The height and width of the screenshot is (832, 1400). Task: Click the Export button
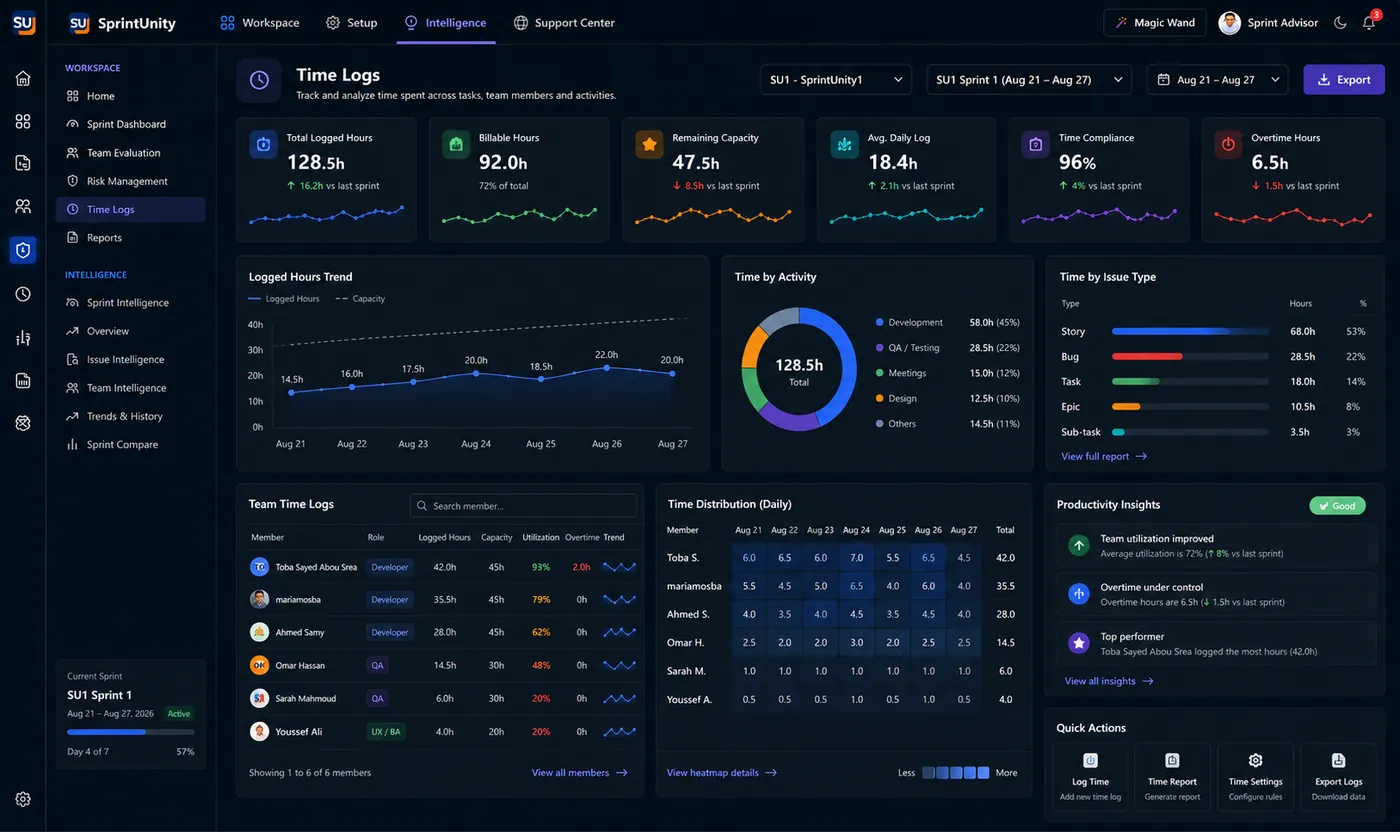coord(1344,79)
